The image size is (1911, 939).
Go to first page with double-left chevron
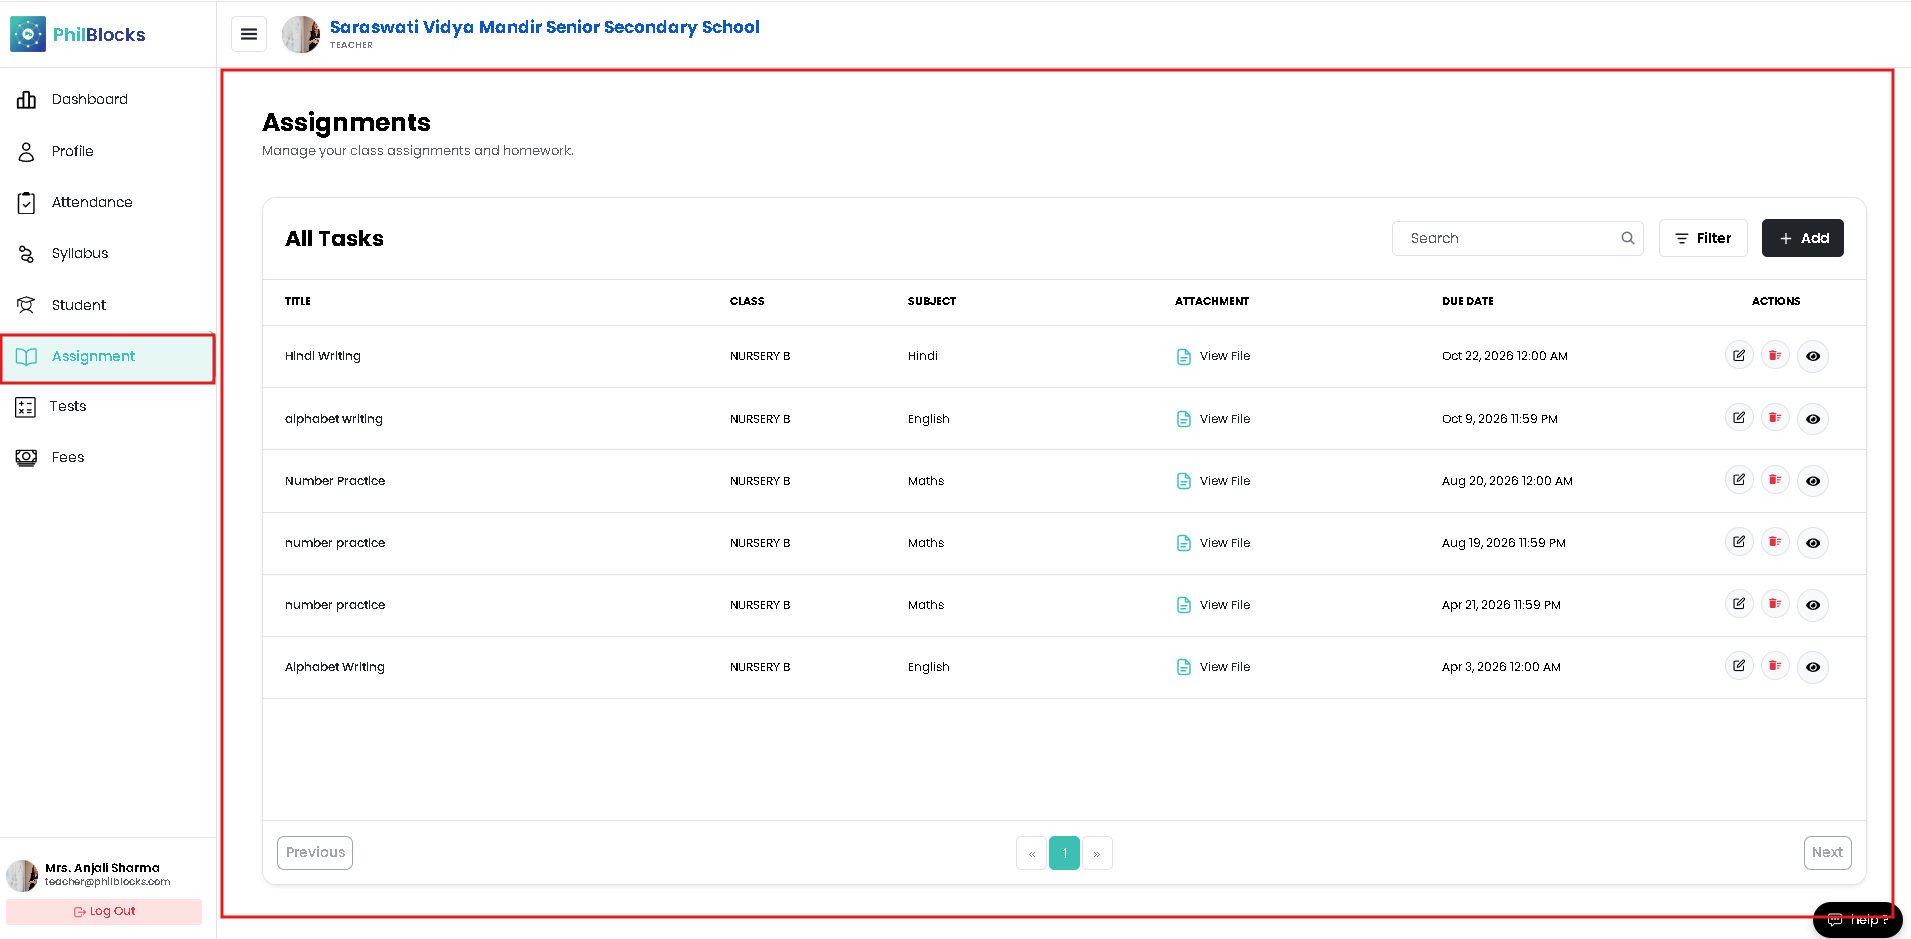(x=1031, y=853)
